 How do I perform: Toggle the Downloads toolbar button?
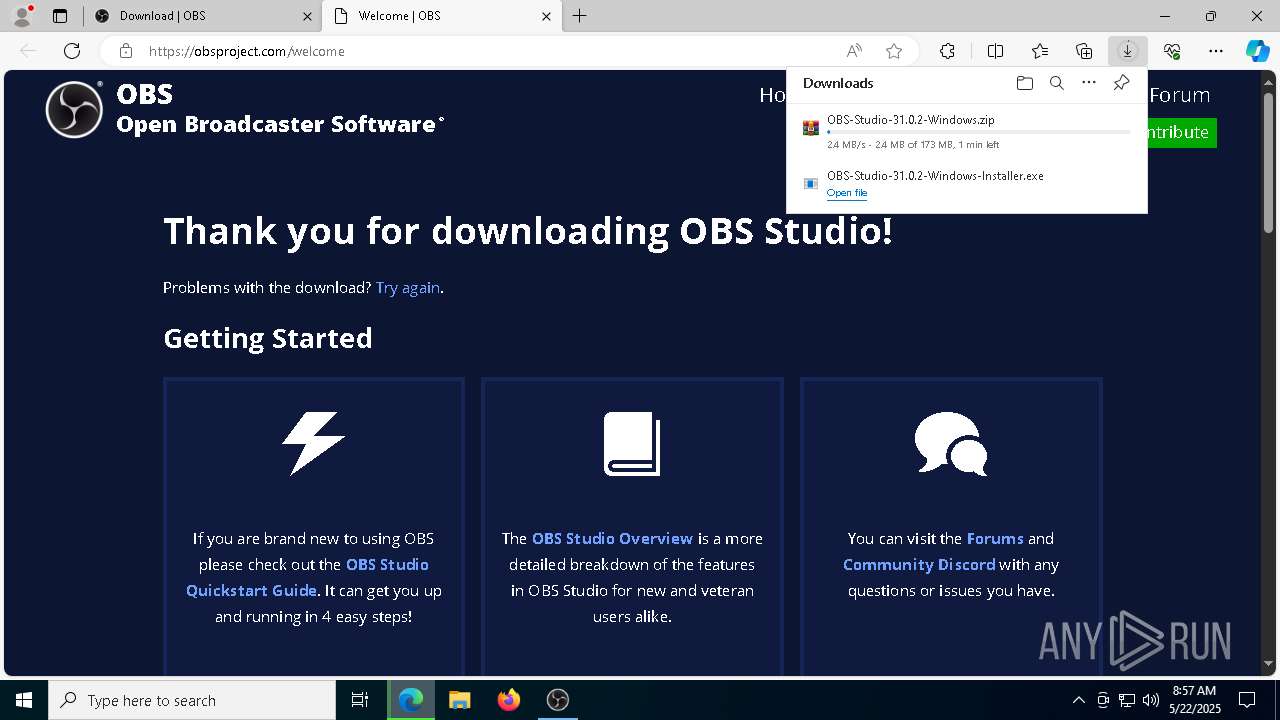(1127, 51)
